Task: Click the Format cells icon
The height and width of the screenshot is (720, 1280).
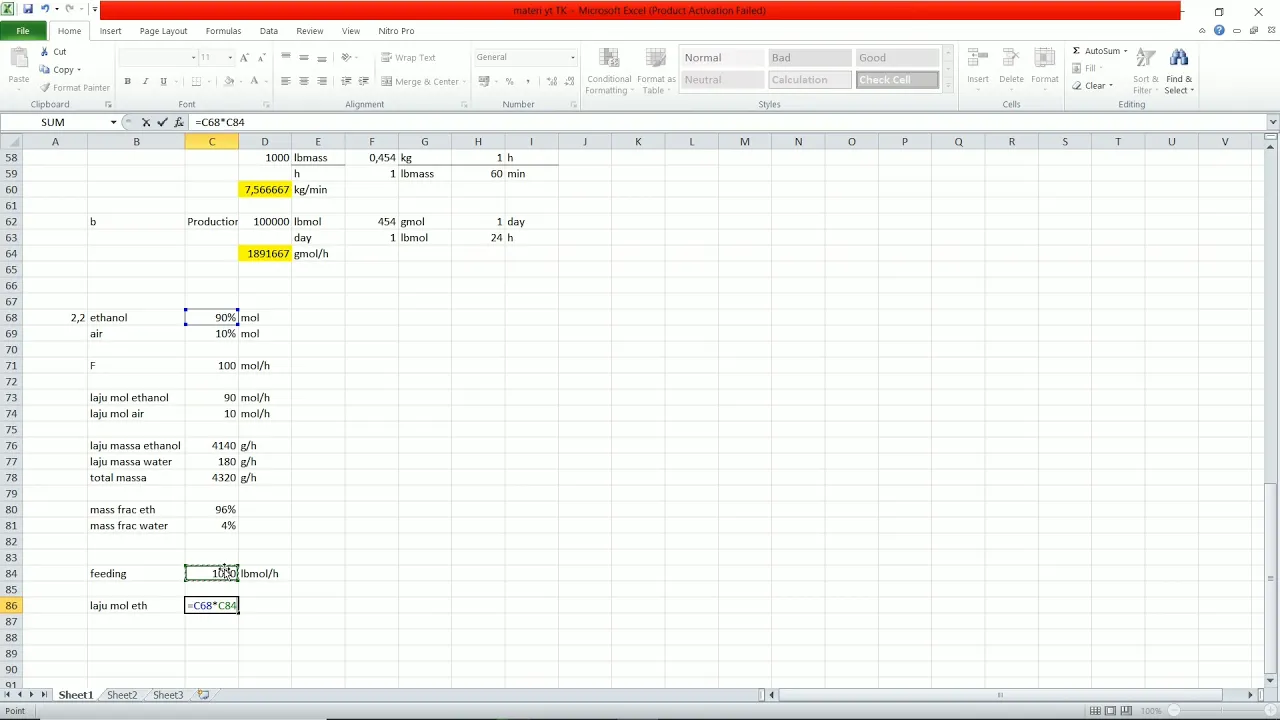Action: click(x=1045, y=67)
